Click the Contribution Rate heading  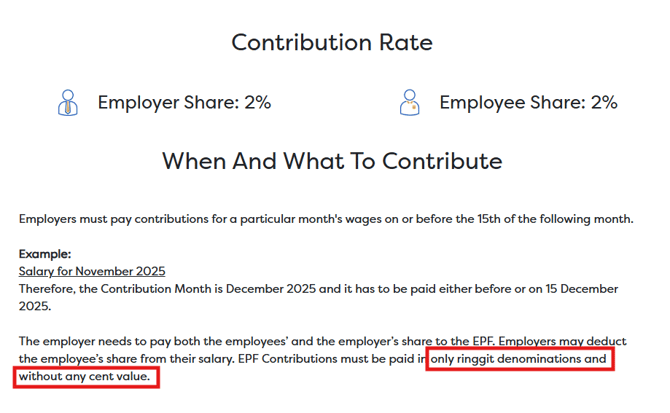tap(332, 42)
